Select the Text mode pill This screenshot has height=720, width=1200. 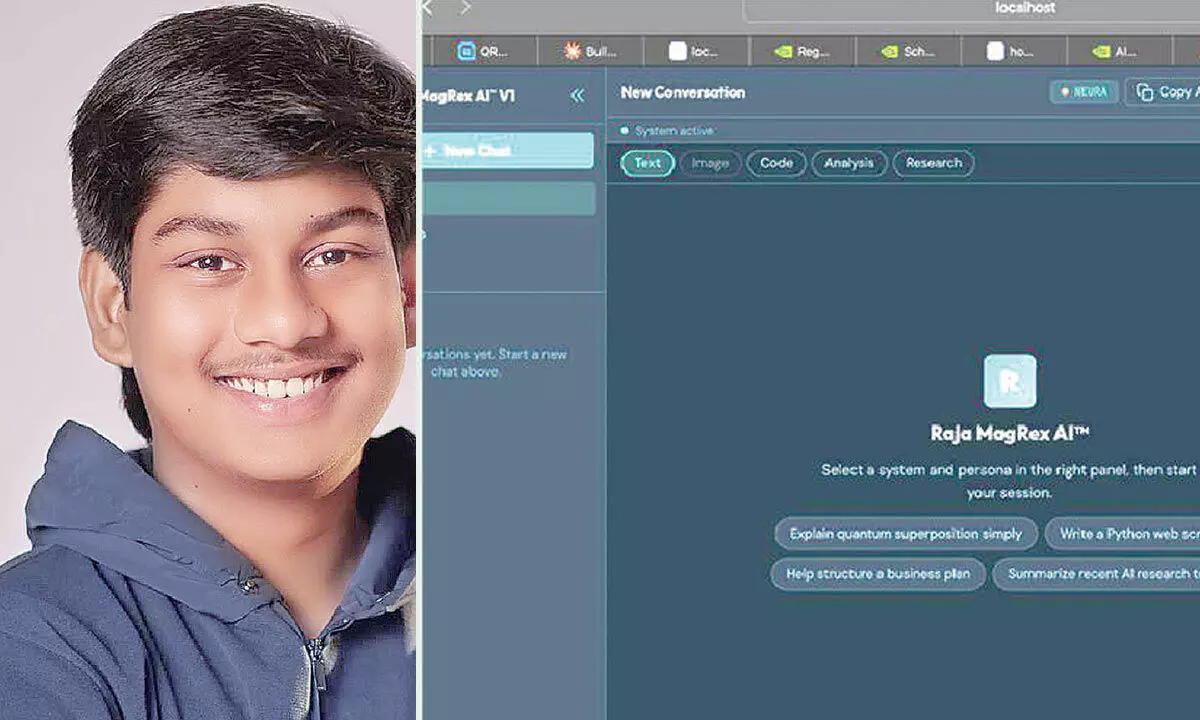click(647, 163)
